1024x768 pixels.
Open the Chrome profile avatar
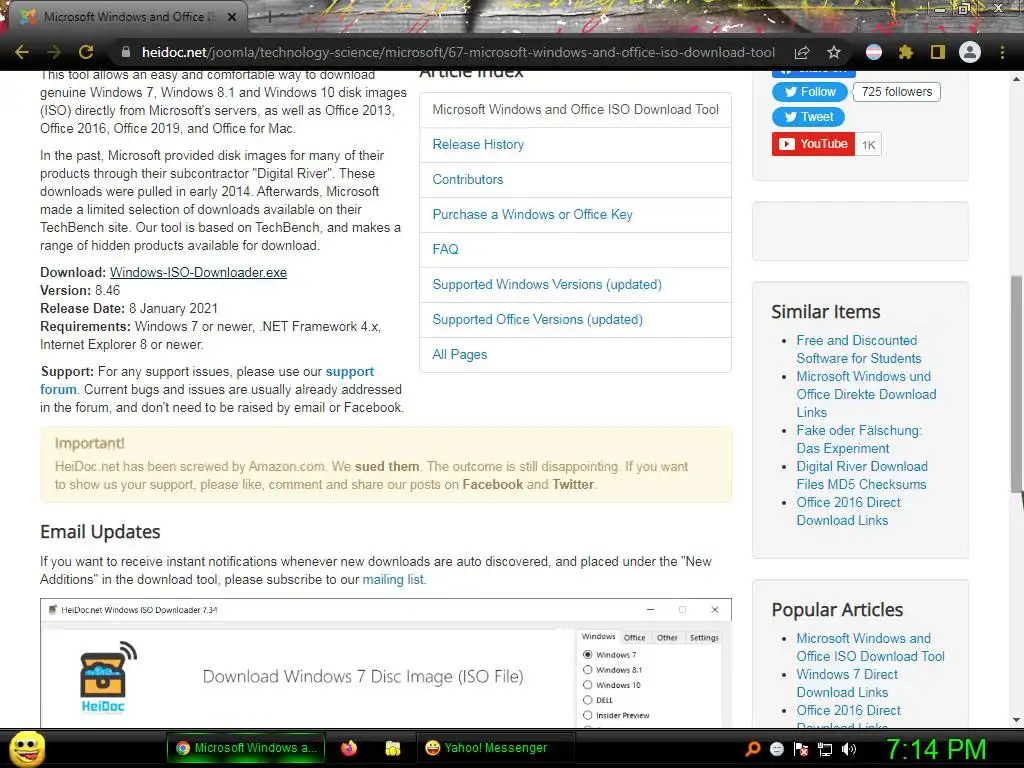click(x=970, y=52)
